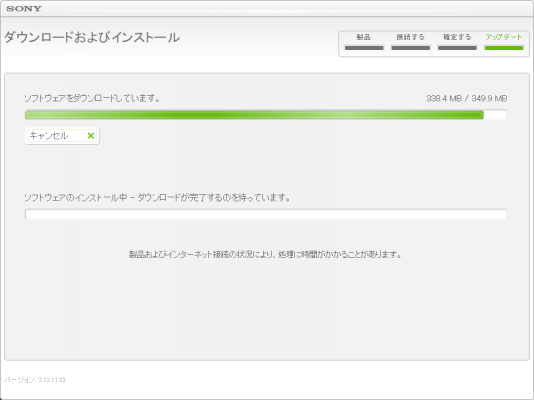This screenshot has width=534, height=400.
Task: Click the ソフトウェアのインストール中 status text
Action: pyautogui.click(x=157, y=197)
